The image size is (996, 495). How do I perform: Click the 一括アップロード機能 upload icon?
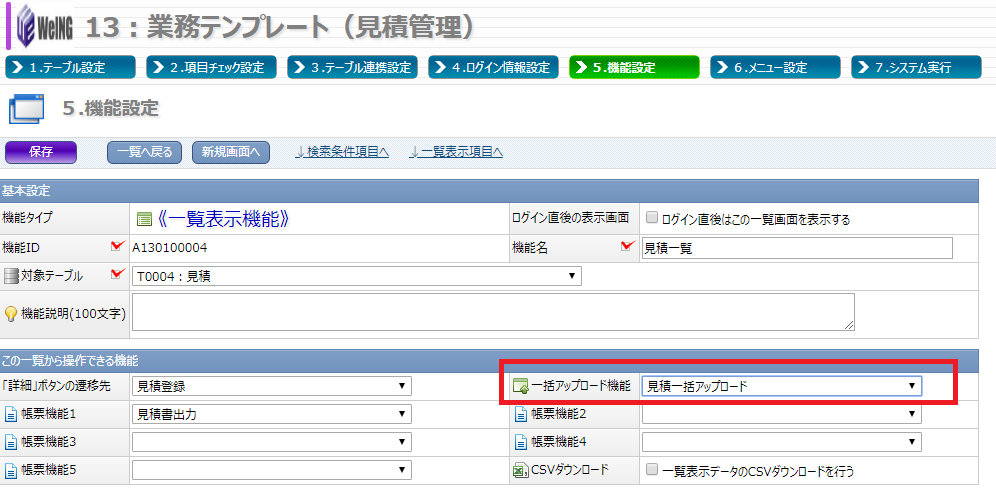tap(520, 387)
